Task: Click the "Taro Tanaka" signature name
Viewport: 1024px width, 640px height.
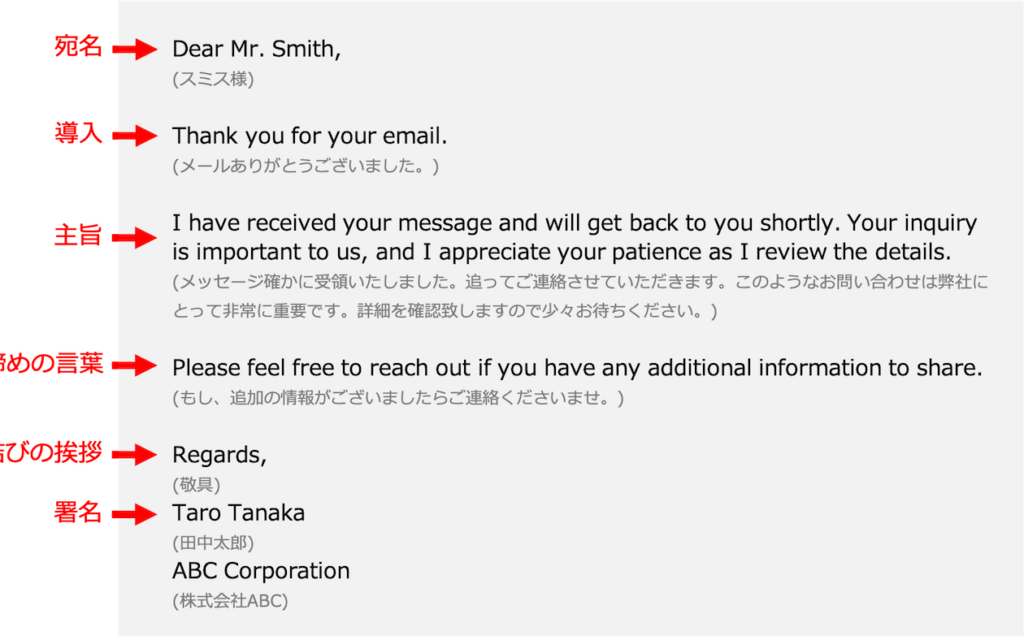Action: point(238,513)
